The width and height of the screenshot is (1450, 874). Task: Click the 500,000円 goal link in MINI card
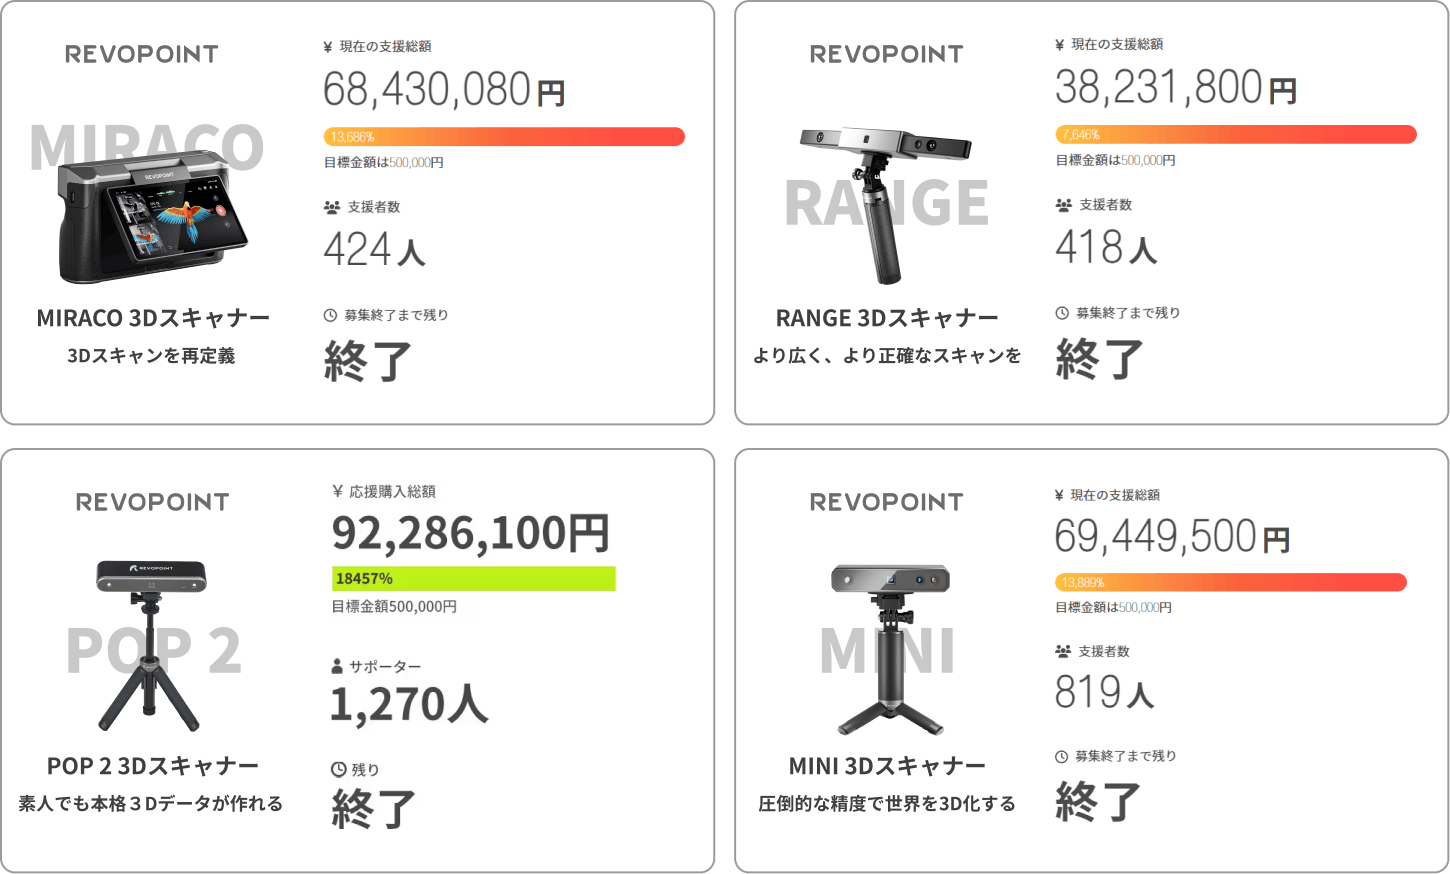click(x=1145, y=607)
